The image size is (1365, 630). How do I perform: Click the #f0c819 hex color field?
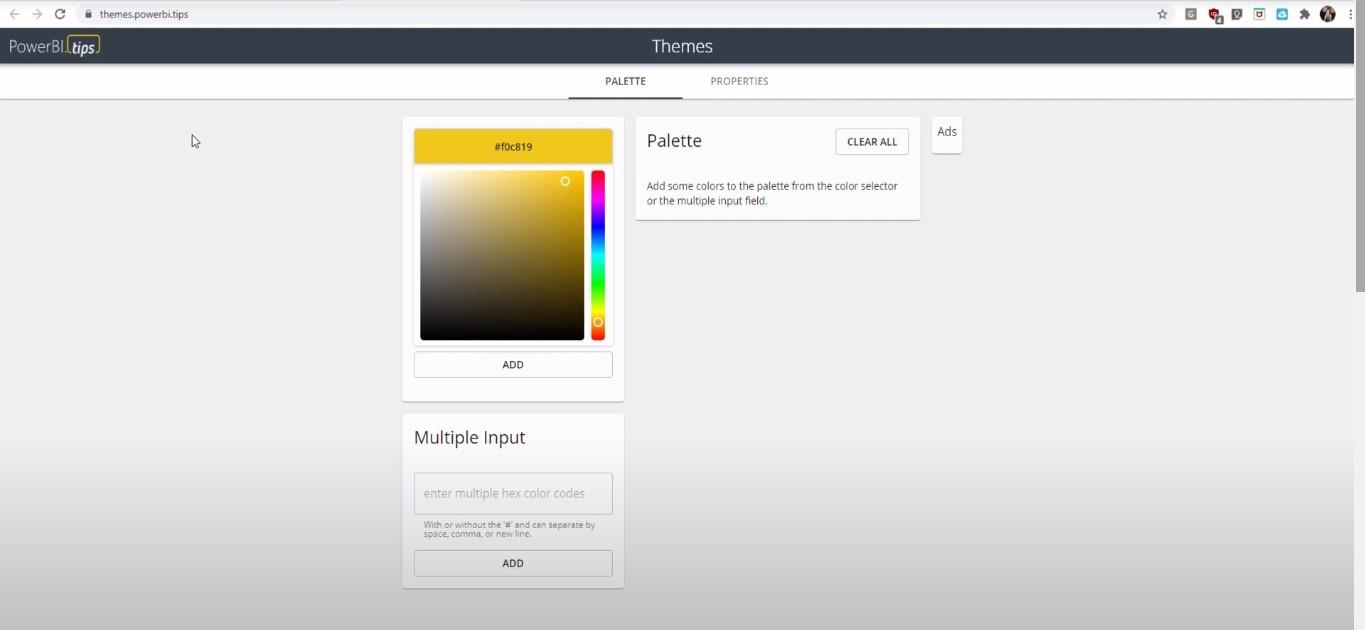tap(513, 146)
